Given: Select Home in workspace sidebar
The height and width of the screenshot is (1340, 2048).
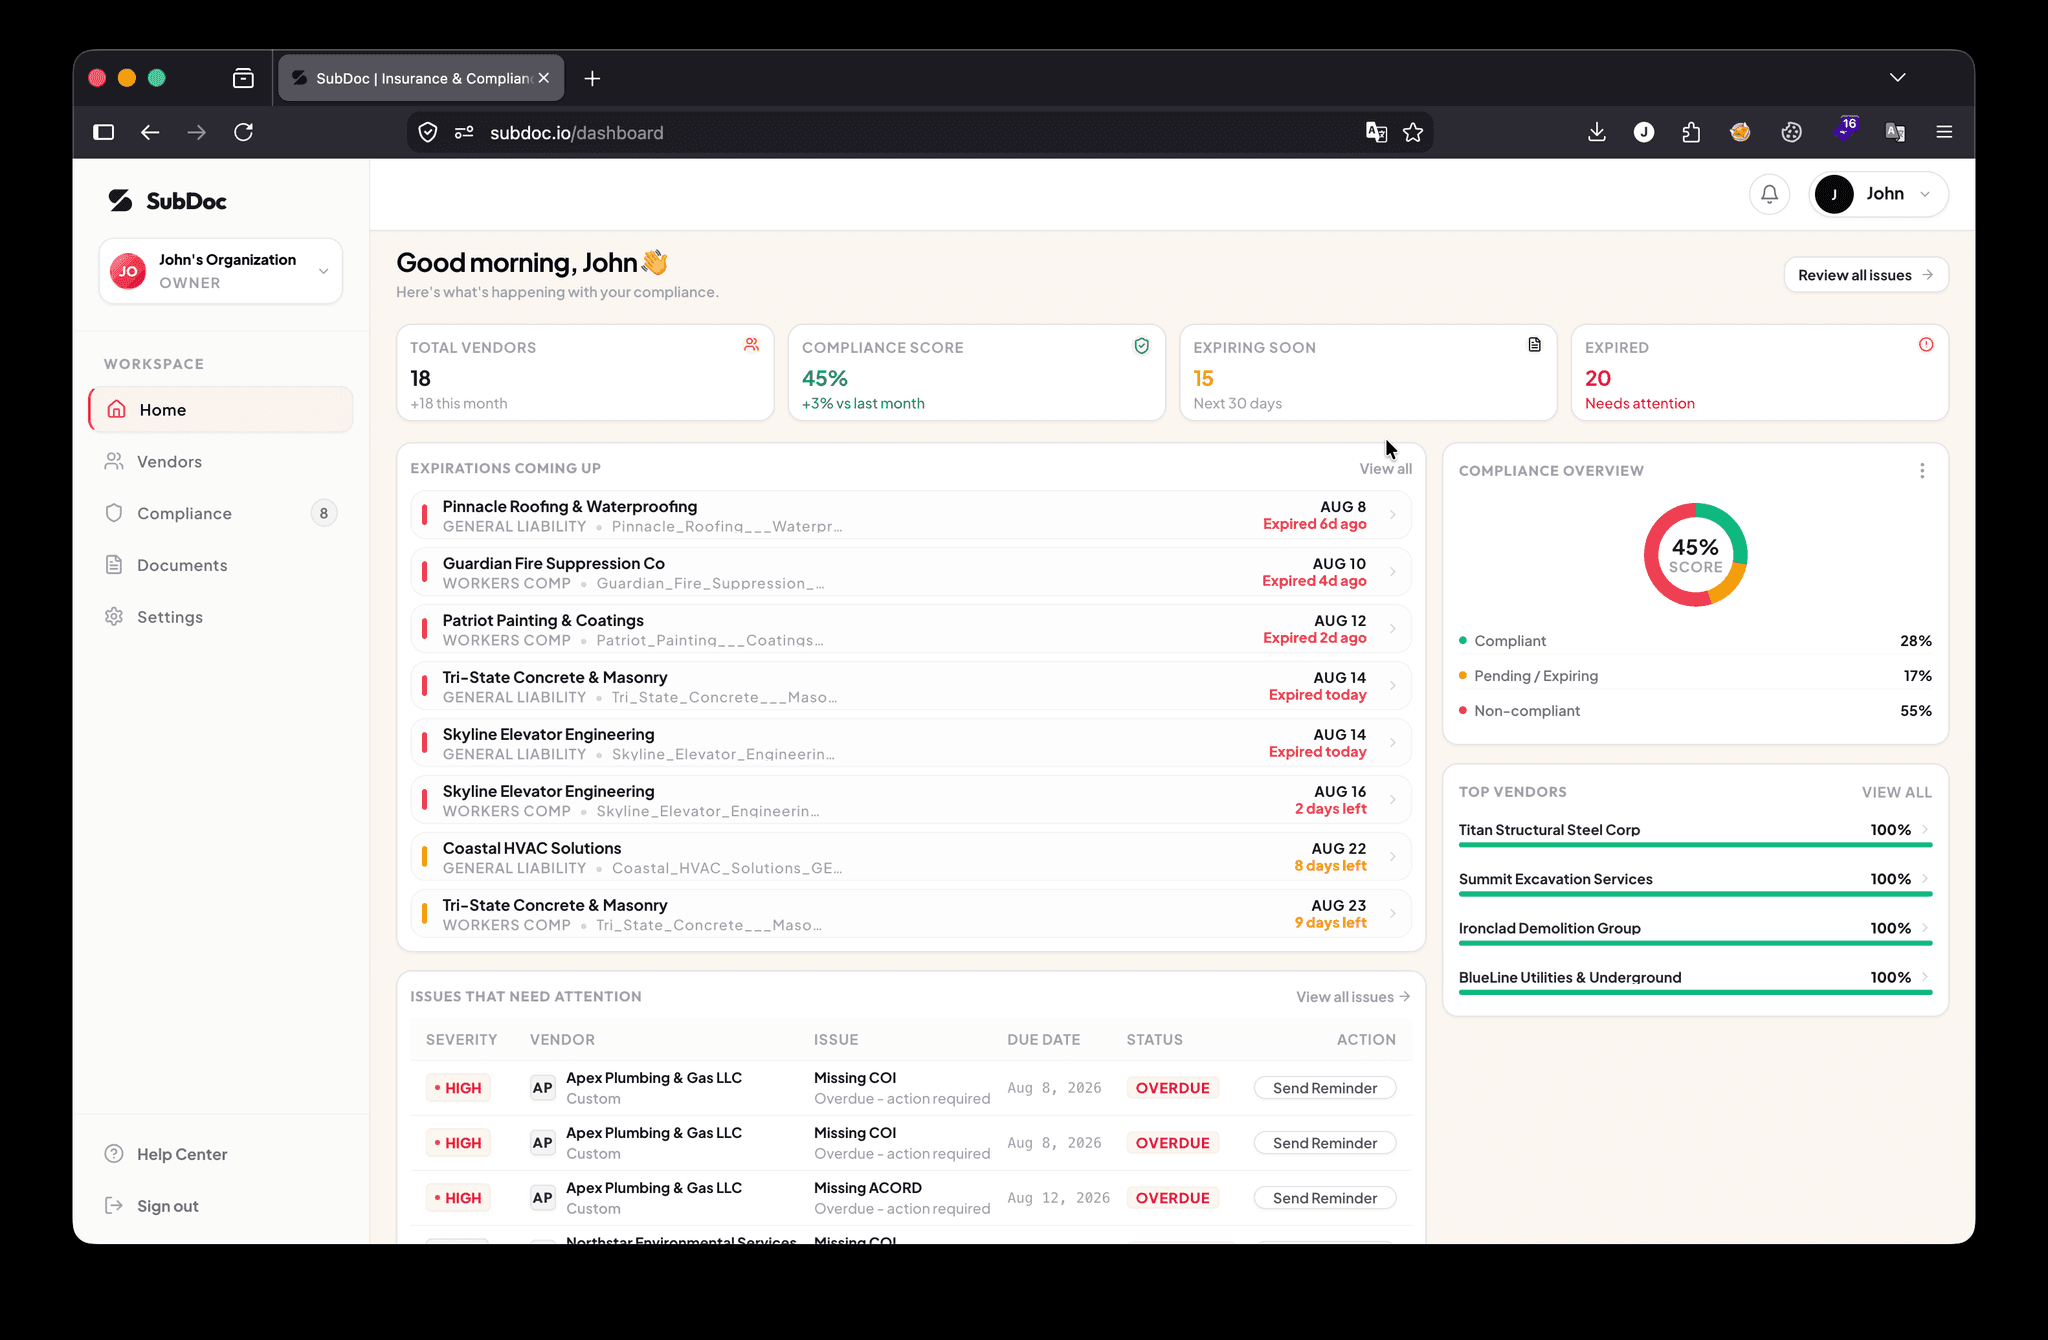Looking at the screenshot, I should [221, 410].
